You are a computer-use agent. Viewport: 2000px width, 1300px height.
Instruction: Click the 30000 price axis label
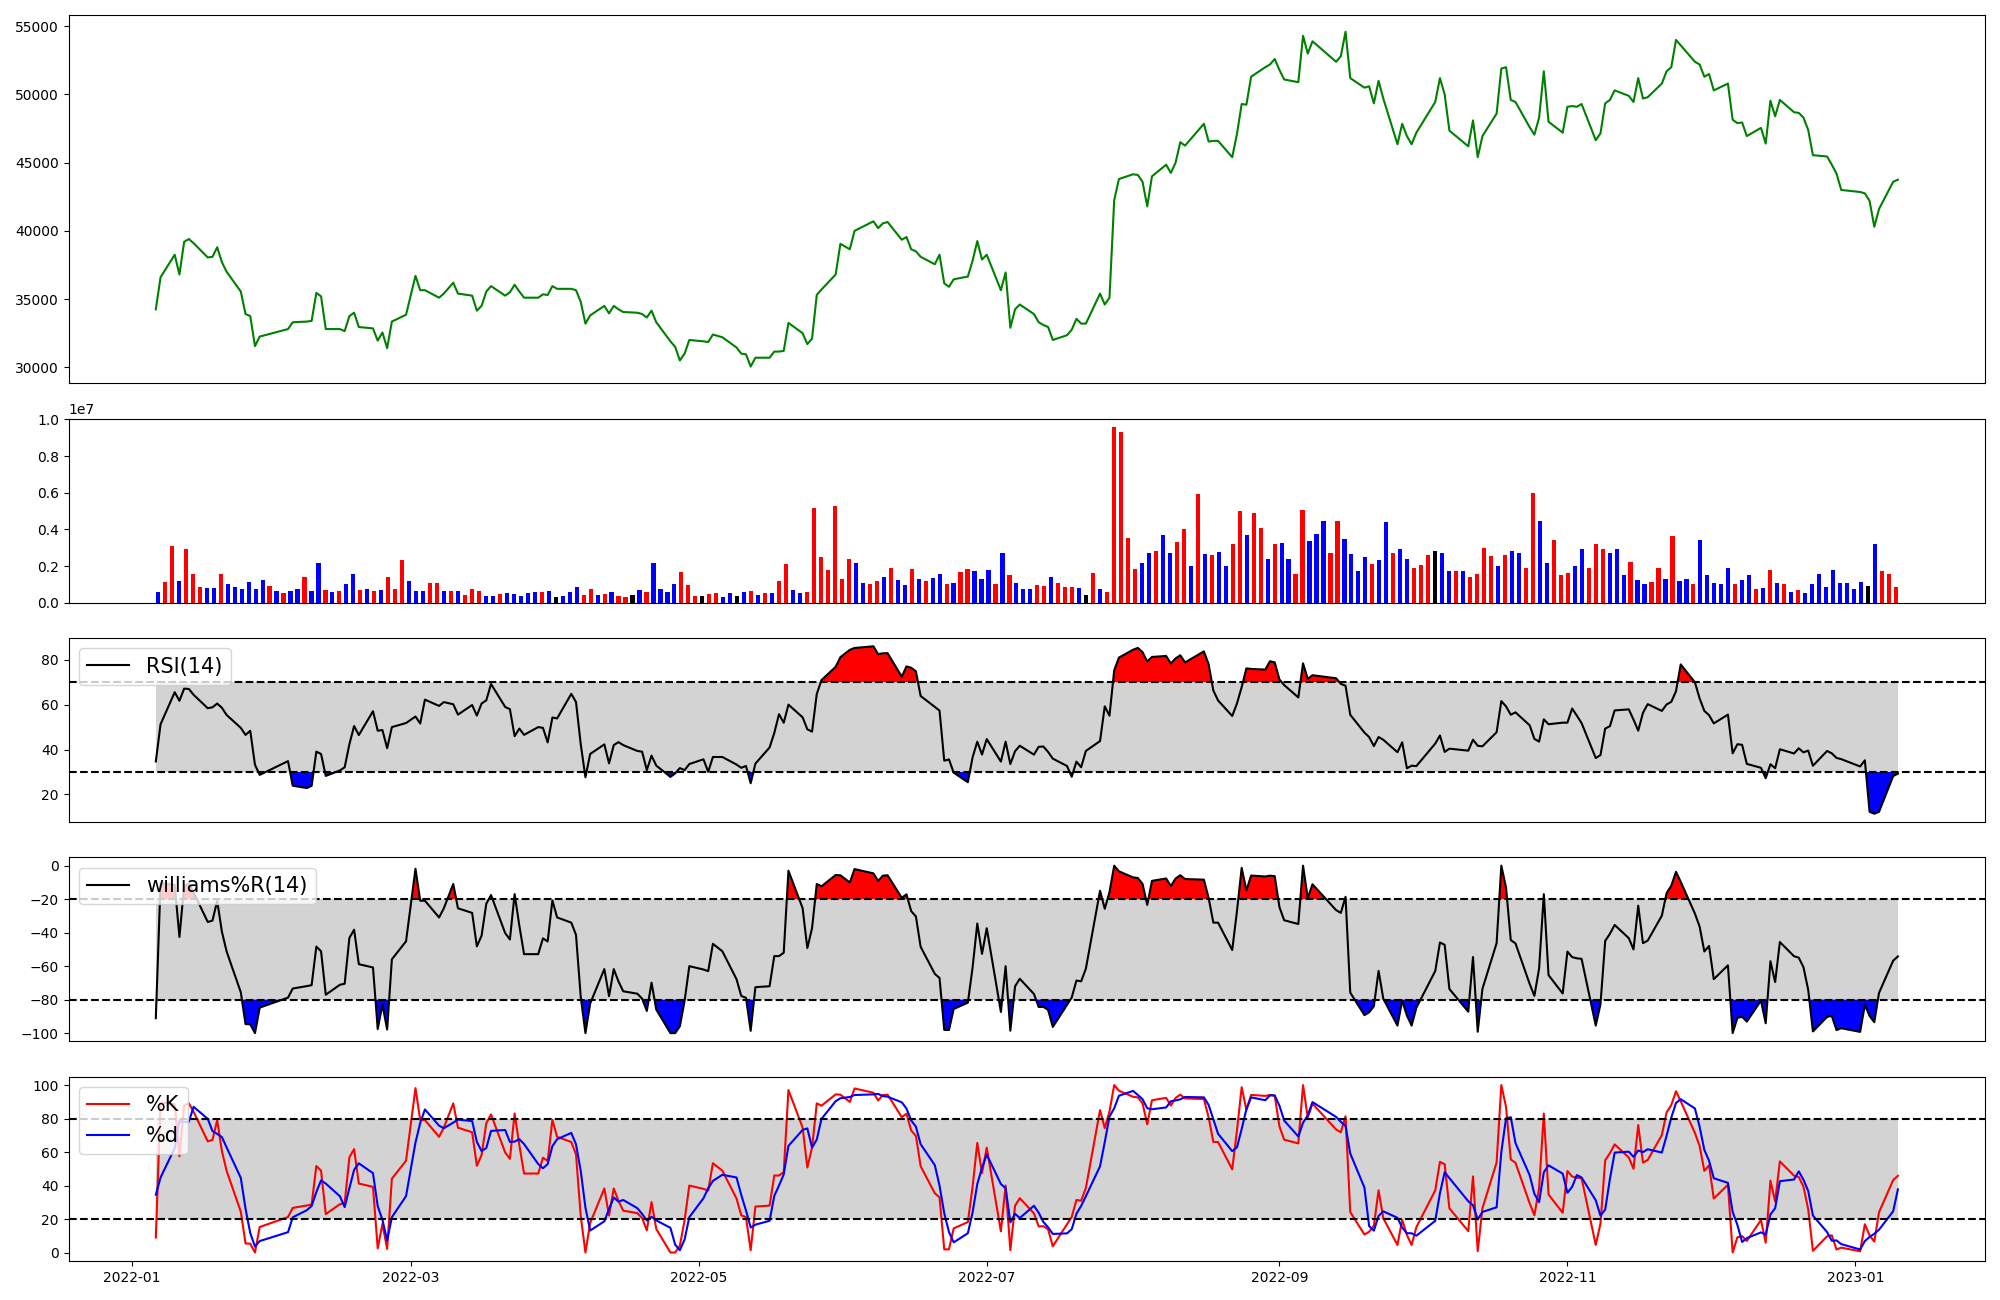pos(36,368)
